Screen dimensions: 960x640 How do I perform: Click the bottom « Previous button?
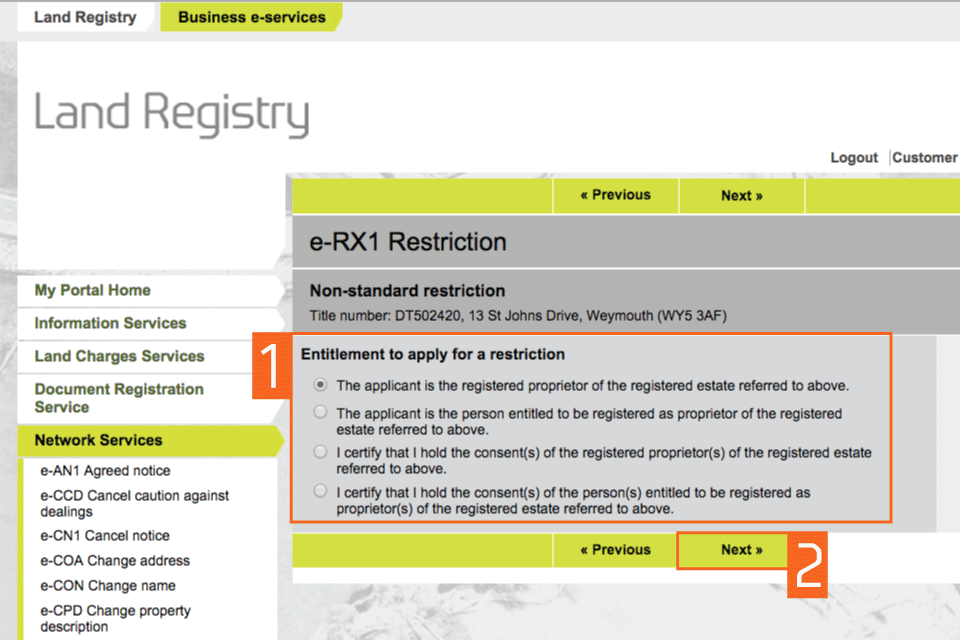tap(615, 550)
